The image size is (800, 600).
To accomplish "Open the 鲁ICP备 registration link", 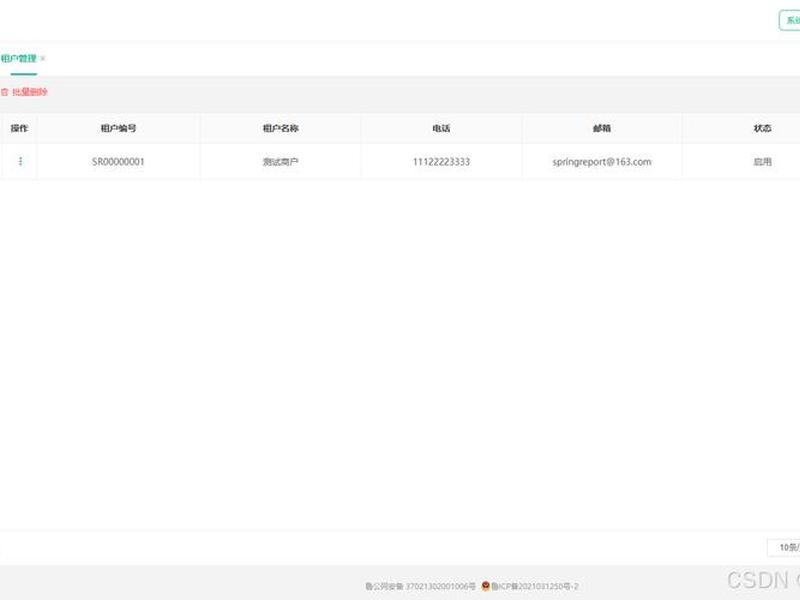I will pos(535,586).
